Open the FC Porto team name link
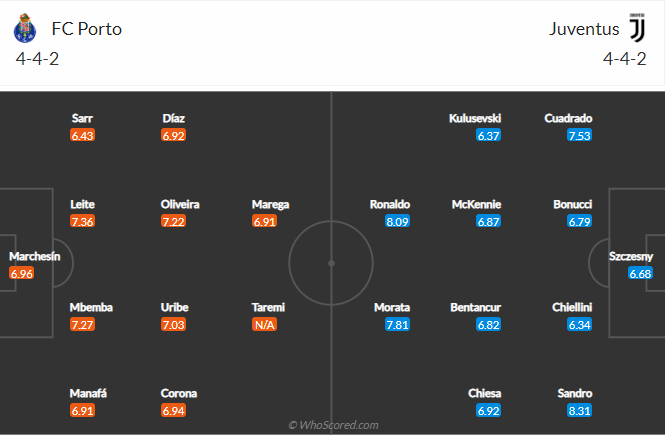 tap(86, 29)
